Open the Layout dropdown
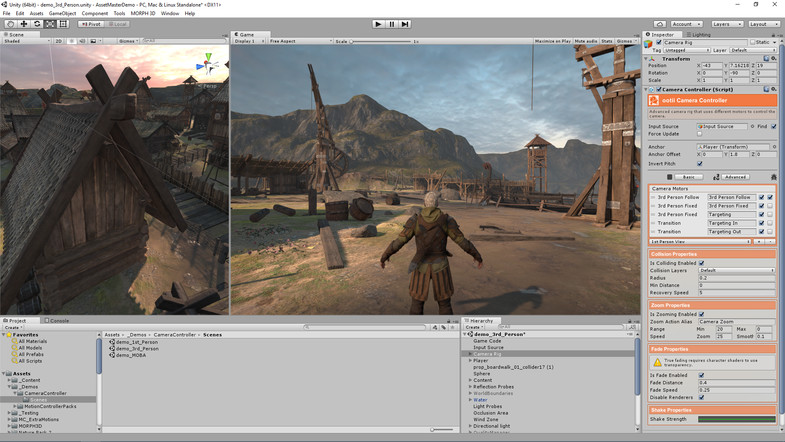The image size is (785, 442). coord(763,24)
